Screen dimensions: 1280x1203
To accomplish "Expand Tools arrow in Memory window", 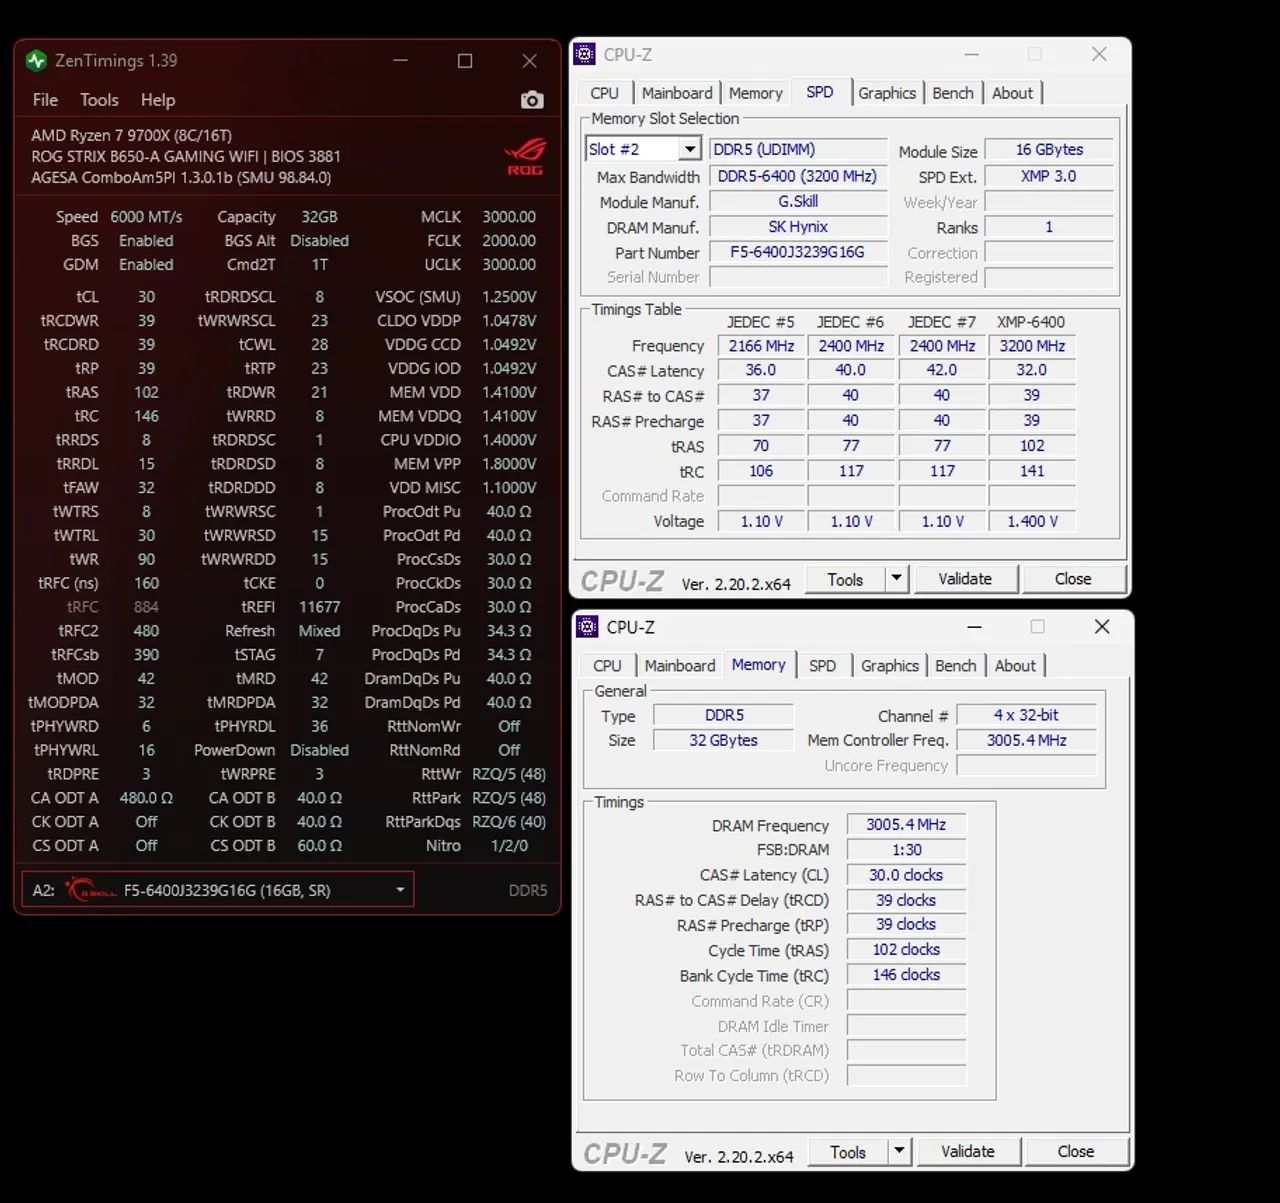I will tap(899, 1151).
